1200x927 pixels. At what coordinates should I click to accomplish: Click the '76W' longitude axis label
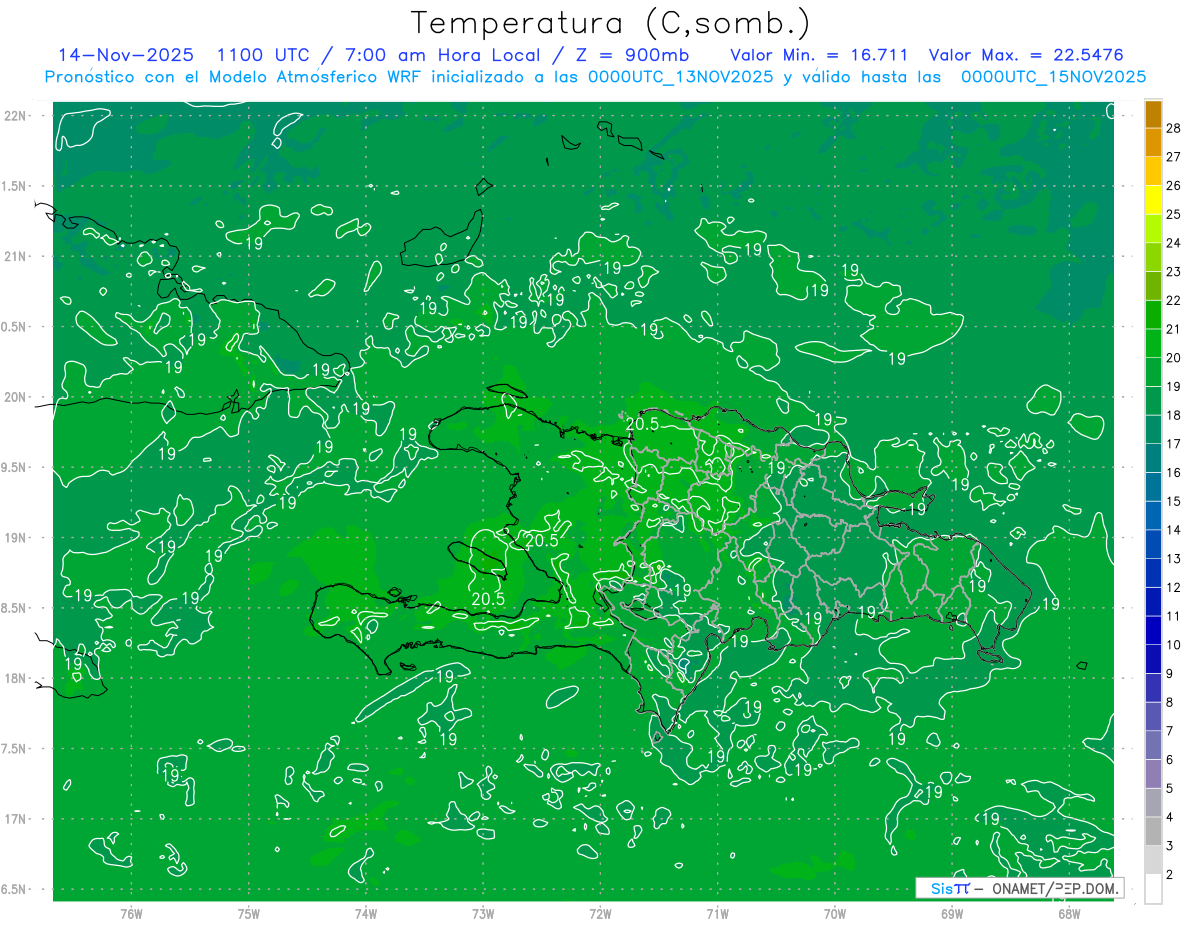click(131, 913)
